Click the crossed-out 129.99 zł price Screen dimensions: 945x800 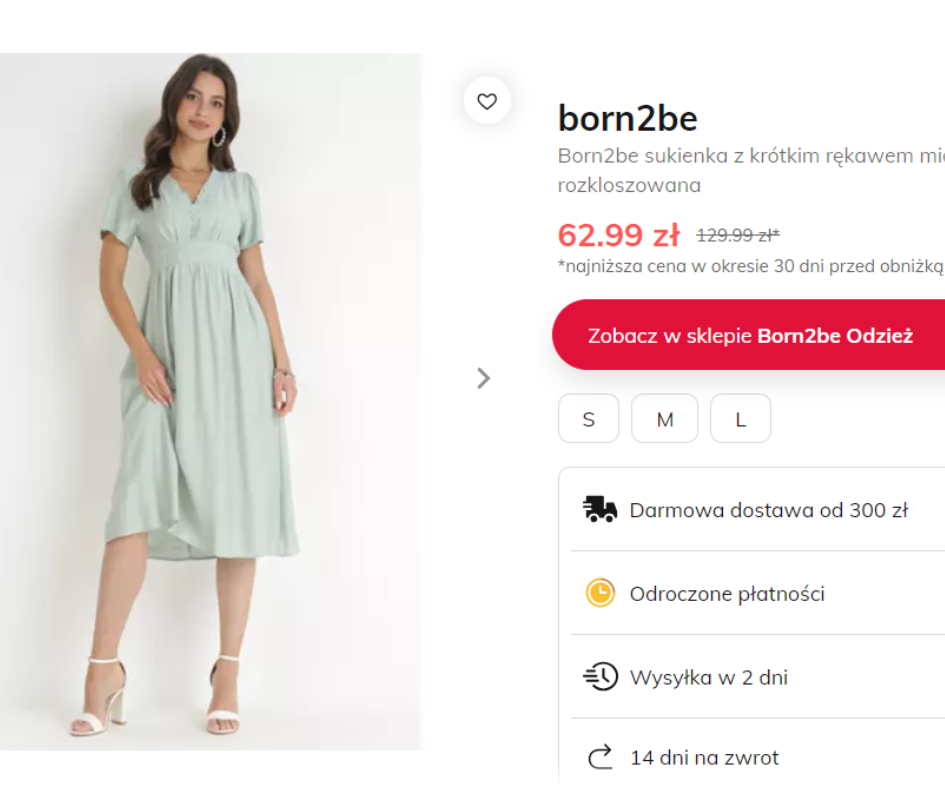[x=737, y=236]
